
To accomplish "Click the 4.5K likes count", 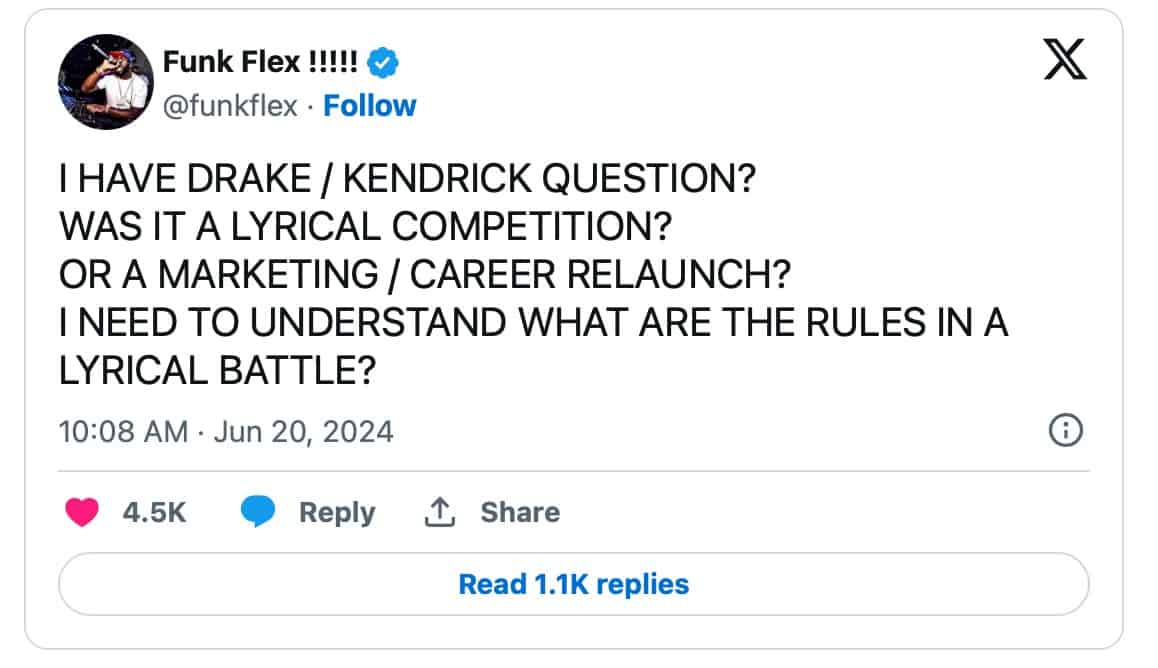I will (x=154, y=513).
